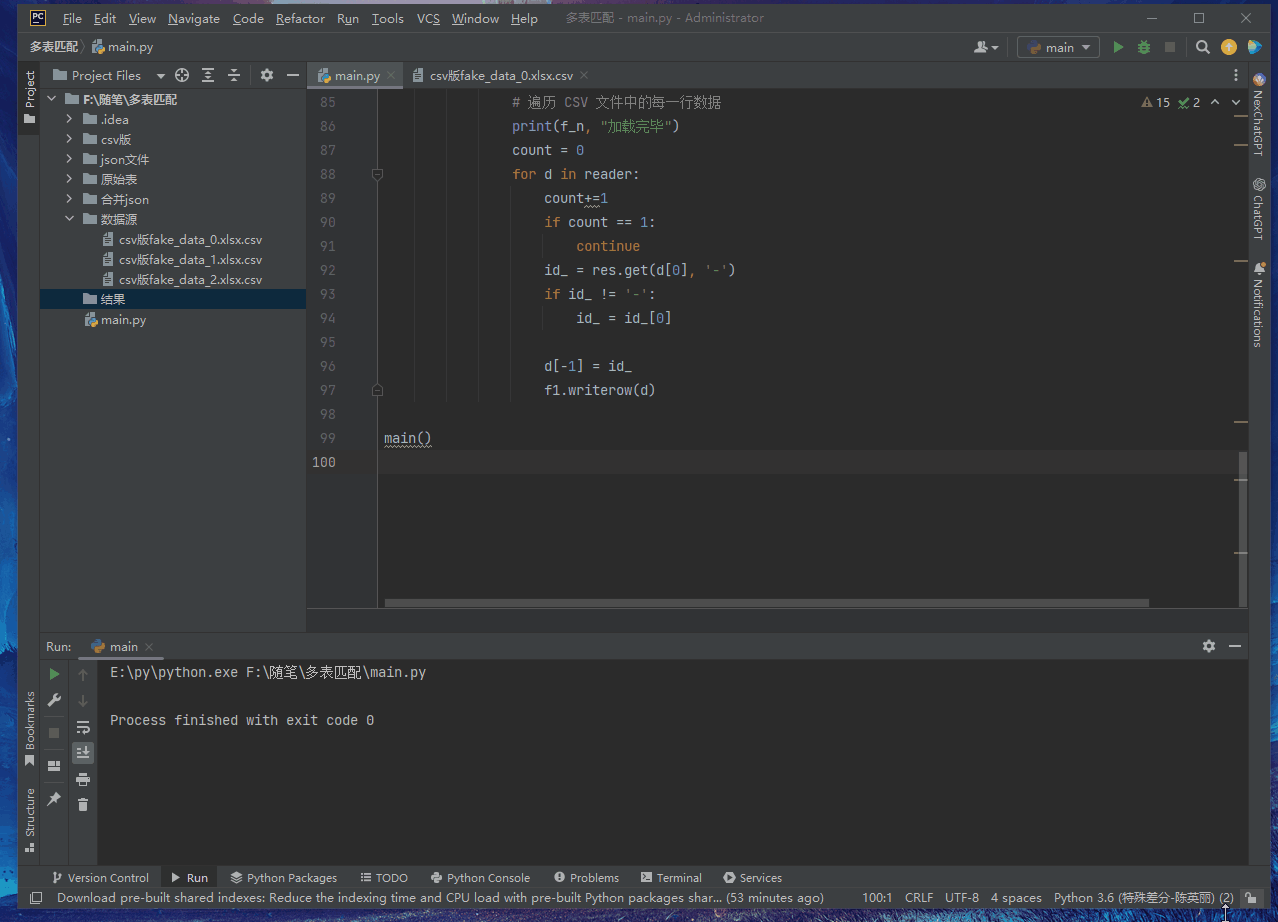
Task: Open the main run configuration dropdown
Action: pos(1058,47)
